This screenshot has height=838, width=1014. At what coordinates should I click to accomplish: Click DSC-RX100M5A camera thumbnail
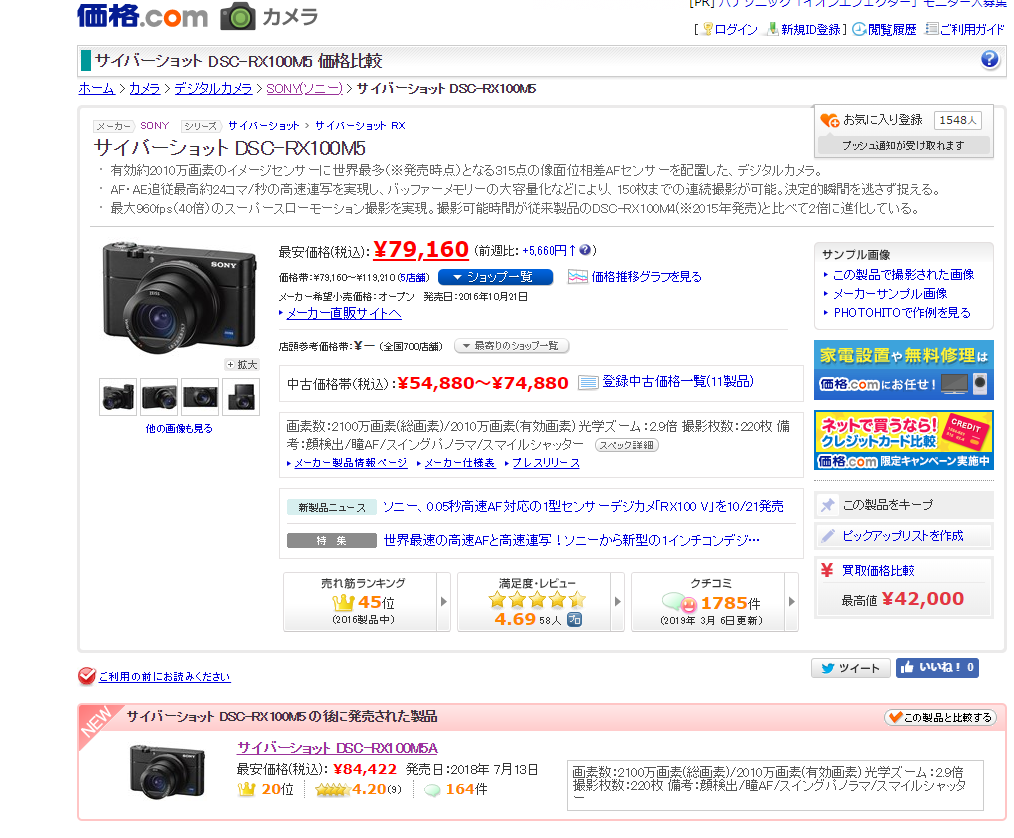168,772
